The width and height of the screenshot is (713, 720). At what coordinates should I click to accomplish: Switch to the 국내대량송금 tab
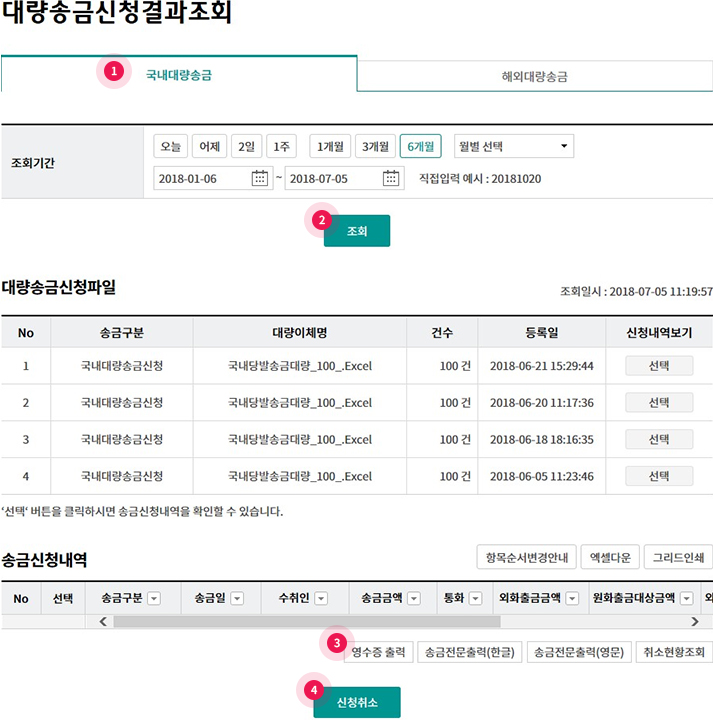179,75
